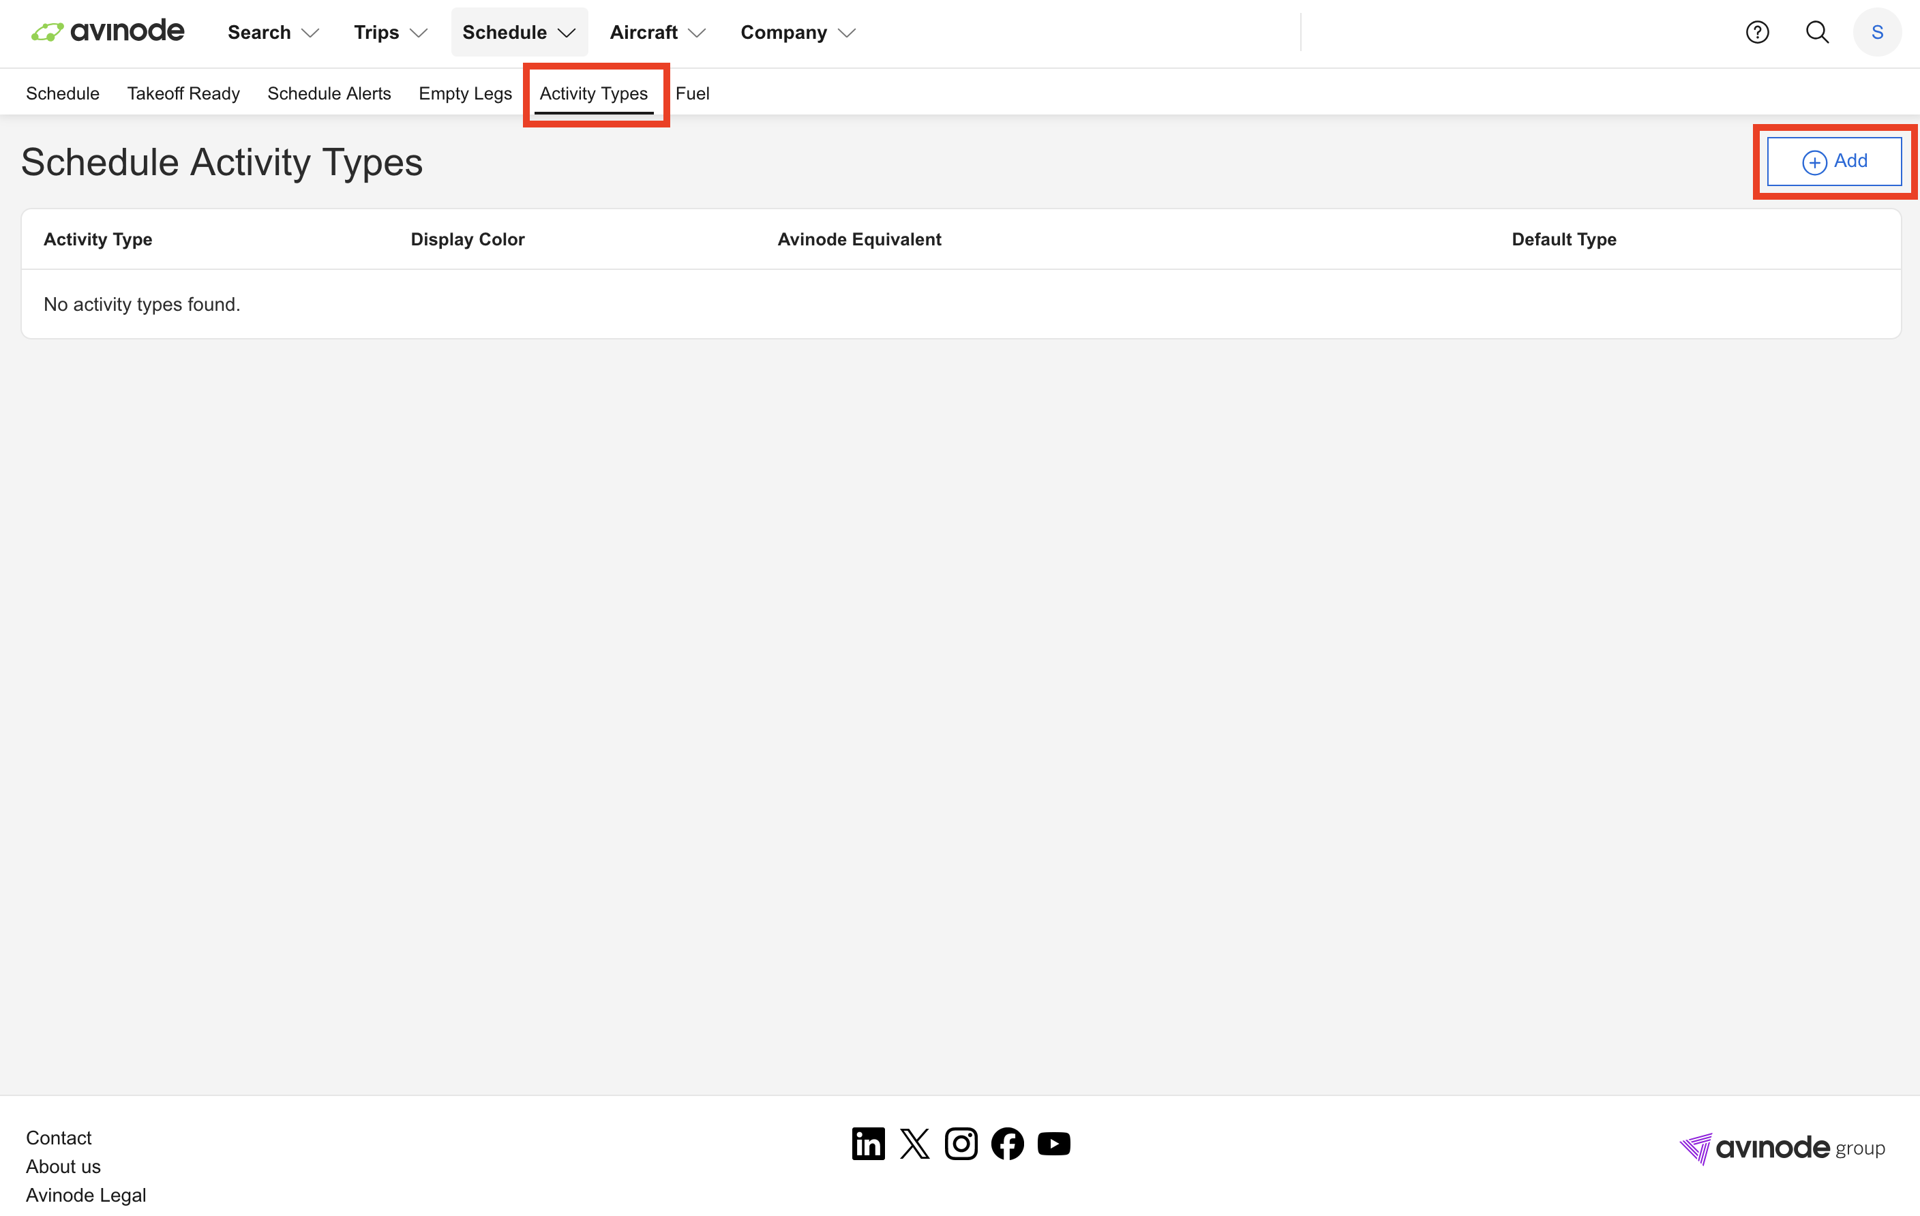Open the X social icon
Screen dimensions: 1920x1216
[x=914, y=1143]
